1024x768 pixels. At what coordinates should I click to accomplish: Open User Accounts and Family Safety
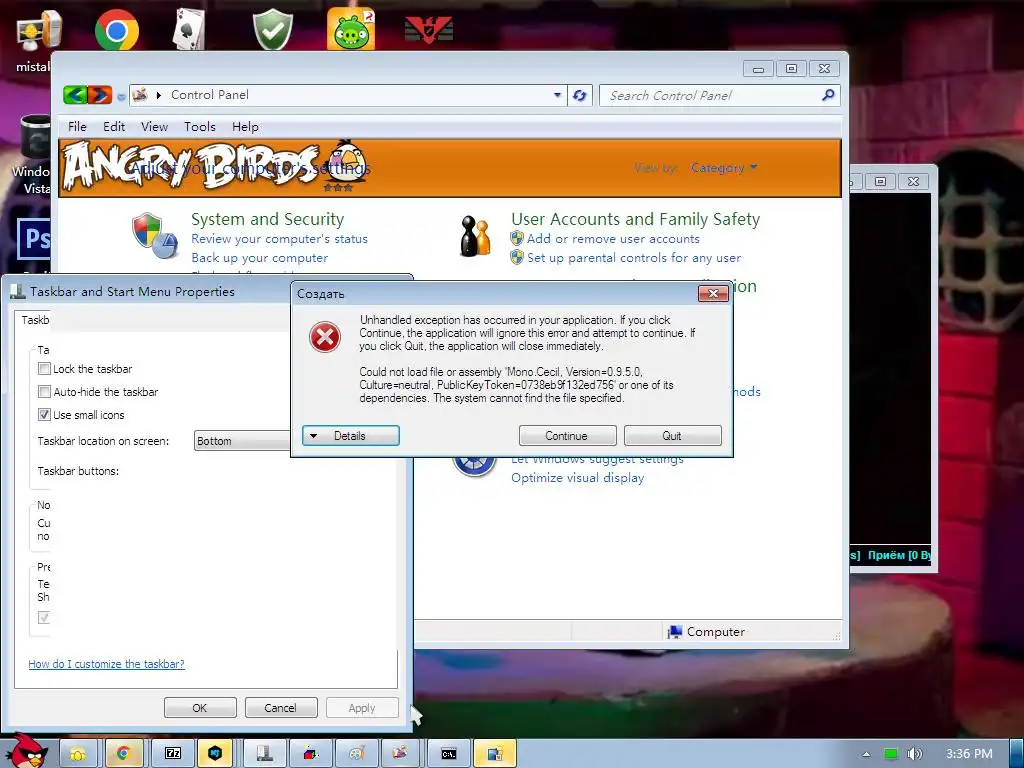click(x=635, y=219)
